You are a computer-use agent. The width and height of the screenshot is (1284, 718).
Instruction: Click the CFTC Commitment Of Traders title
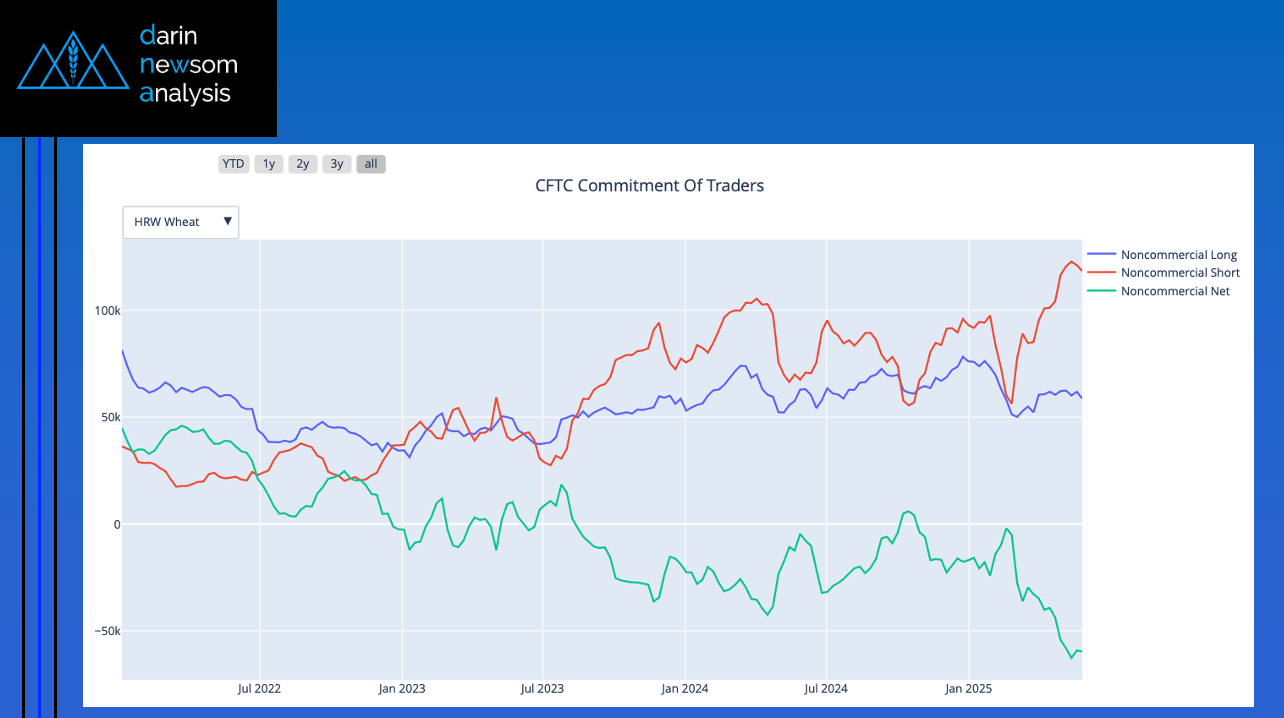[x=649, y=186]
